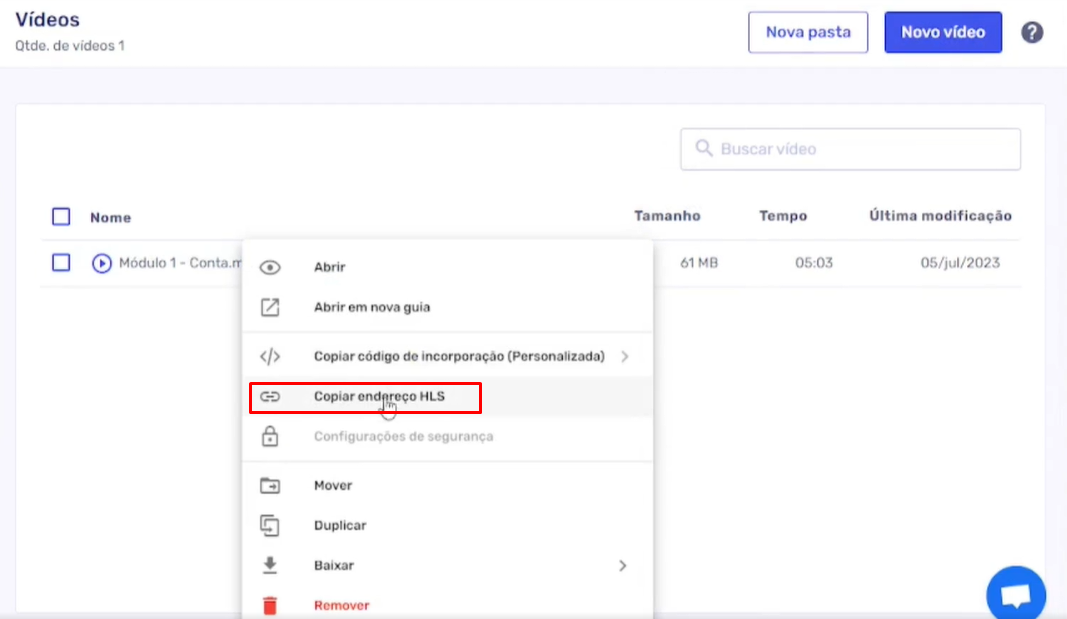Click the folder icon beside Mover
Viewport: 1067px width, 619px height.
pyautogui.click(x=270, y=486)
